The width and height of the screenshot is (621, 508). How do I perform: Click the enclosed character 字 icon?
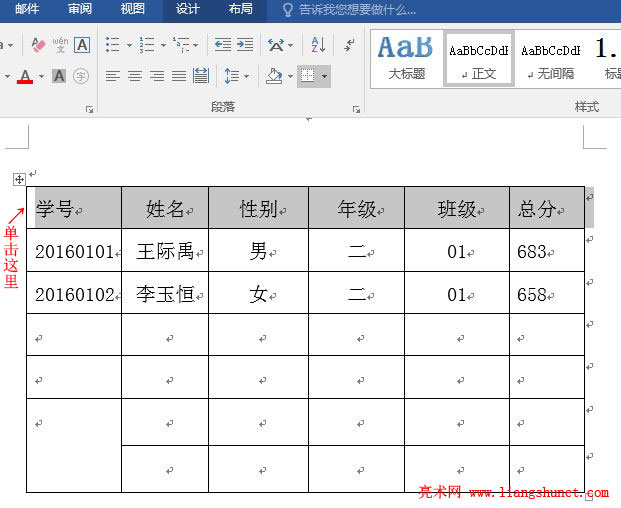click(81, 76)
